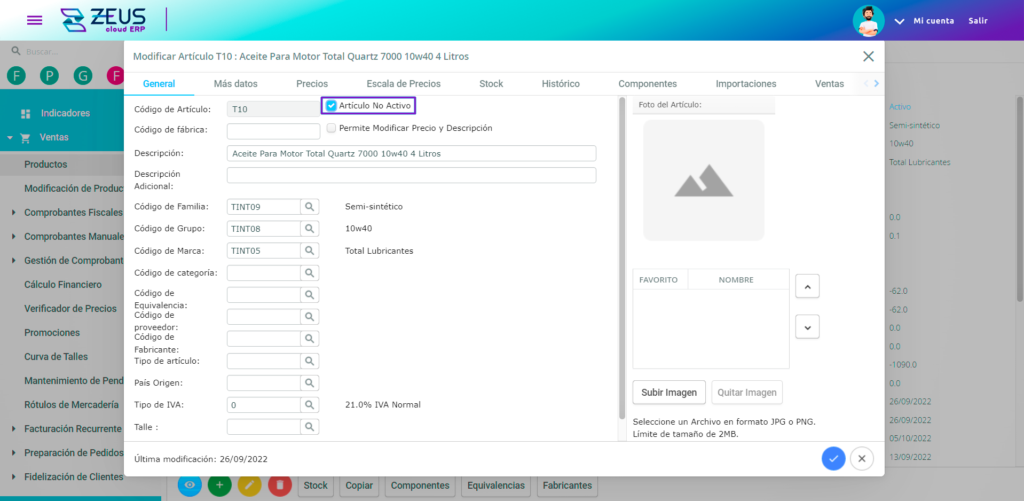
Task: Search País Origen with magnifier
Action: (x=310, y=383)
